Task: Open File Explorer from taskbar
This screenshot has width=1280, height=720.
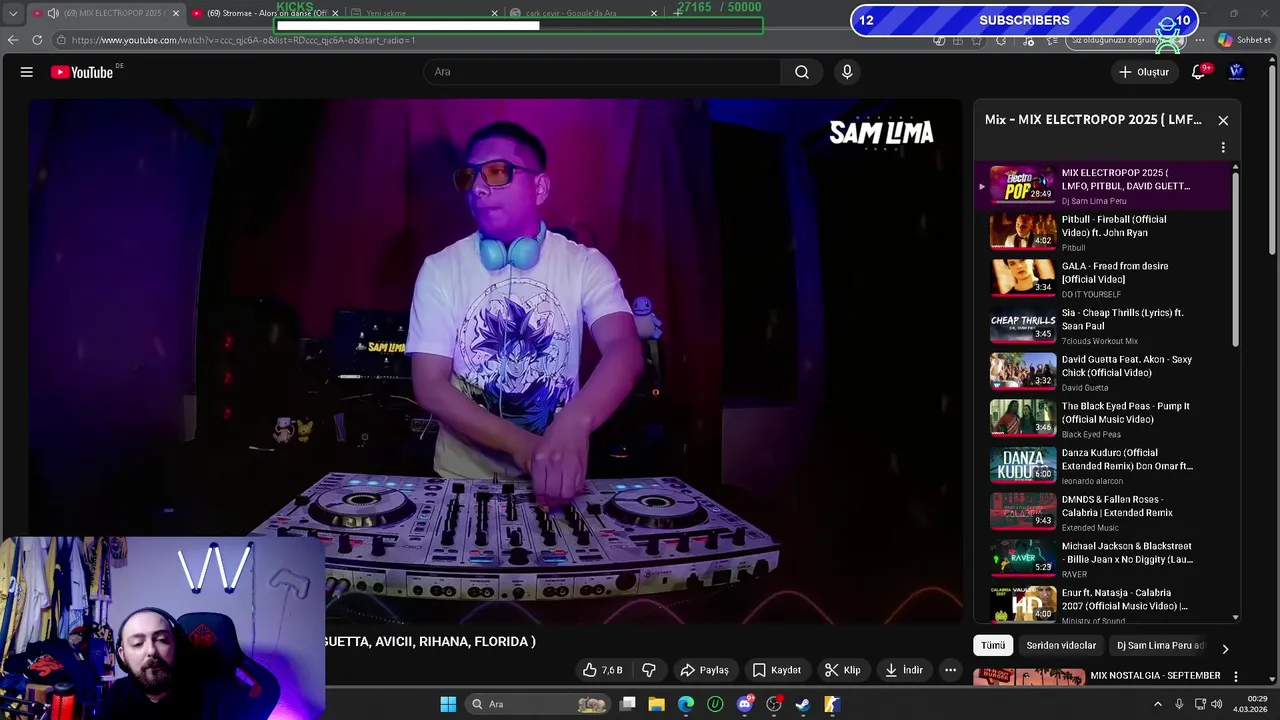Action: coord(656,704)
